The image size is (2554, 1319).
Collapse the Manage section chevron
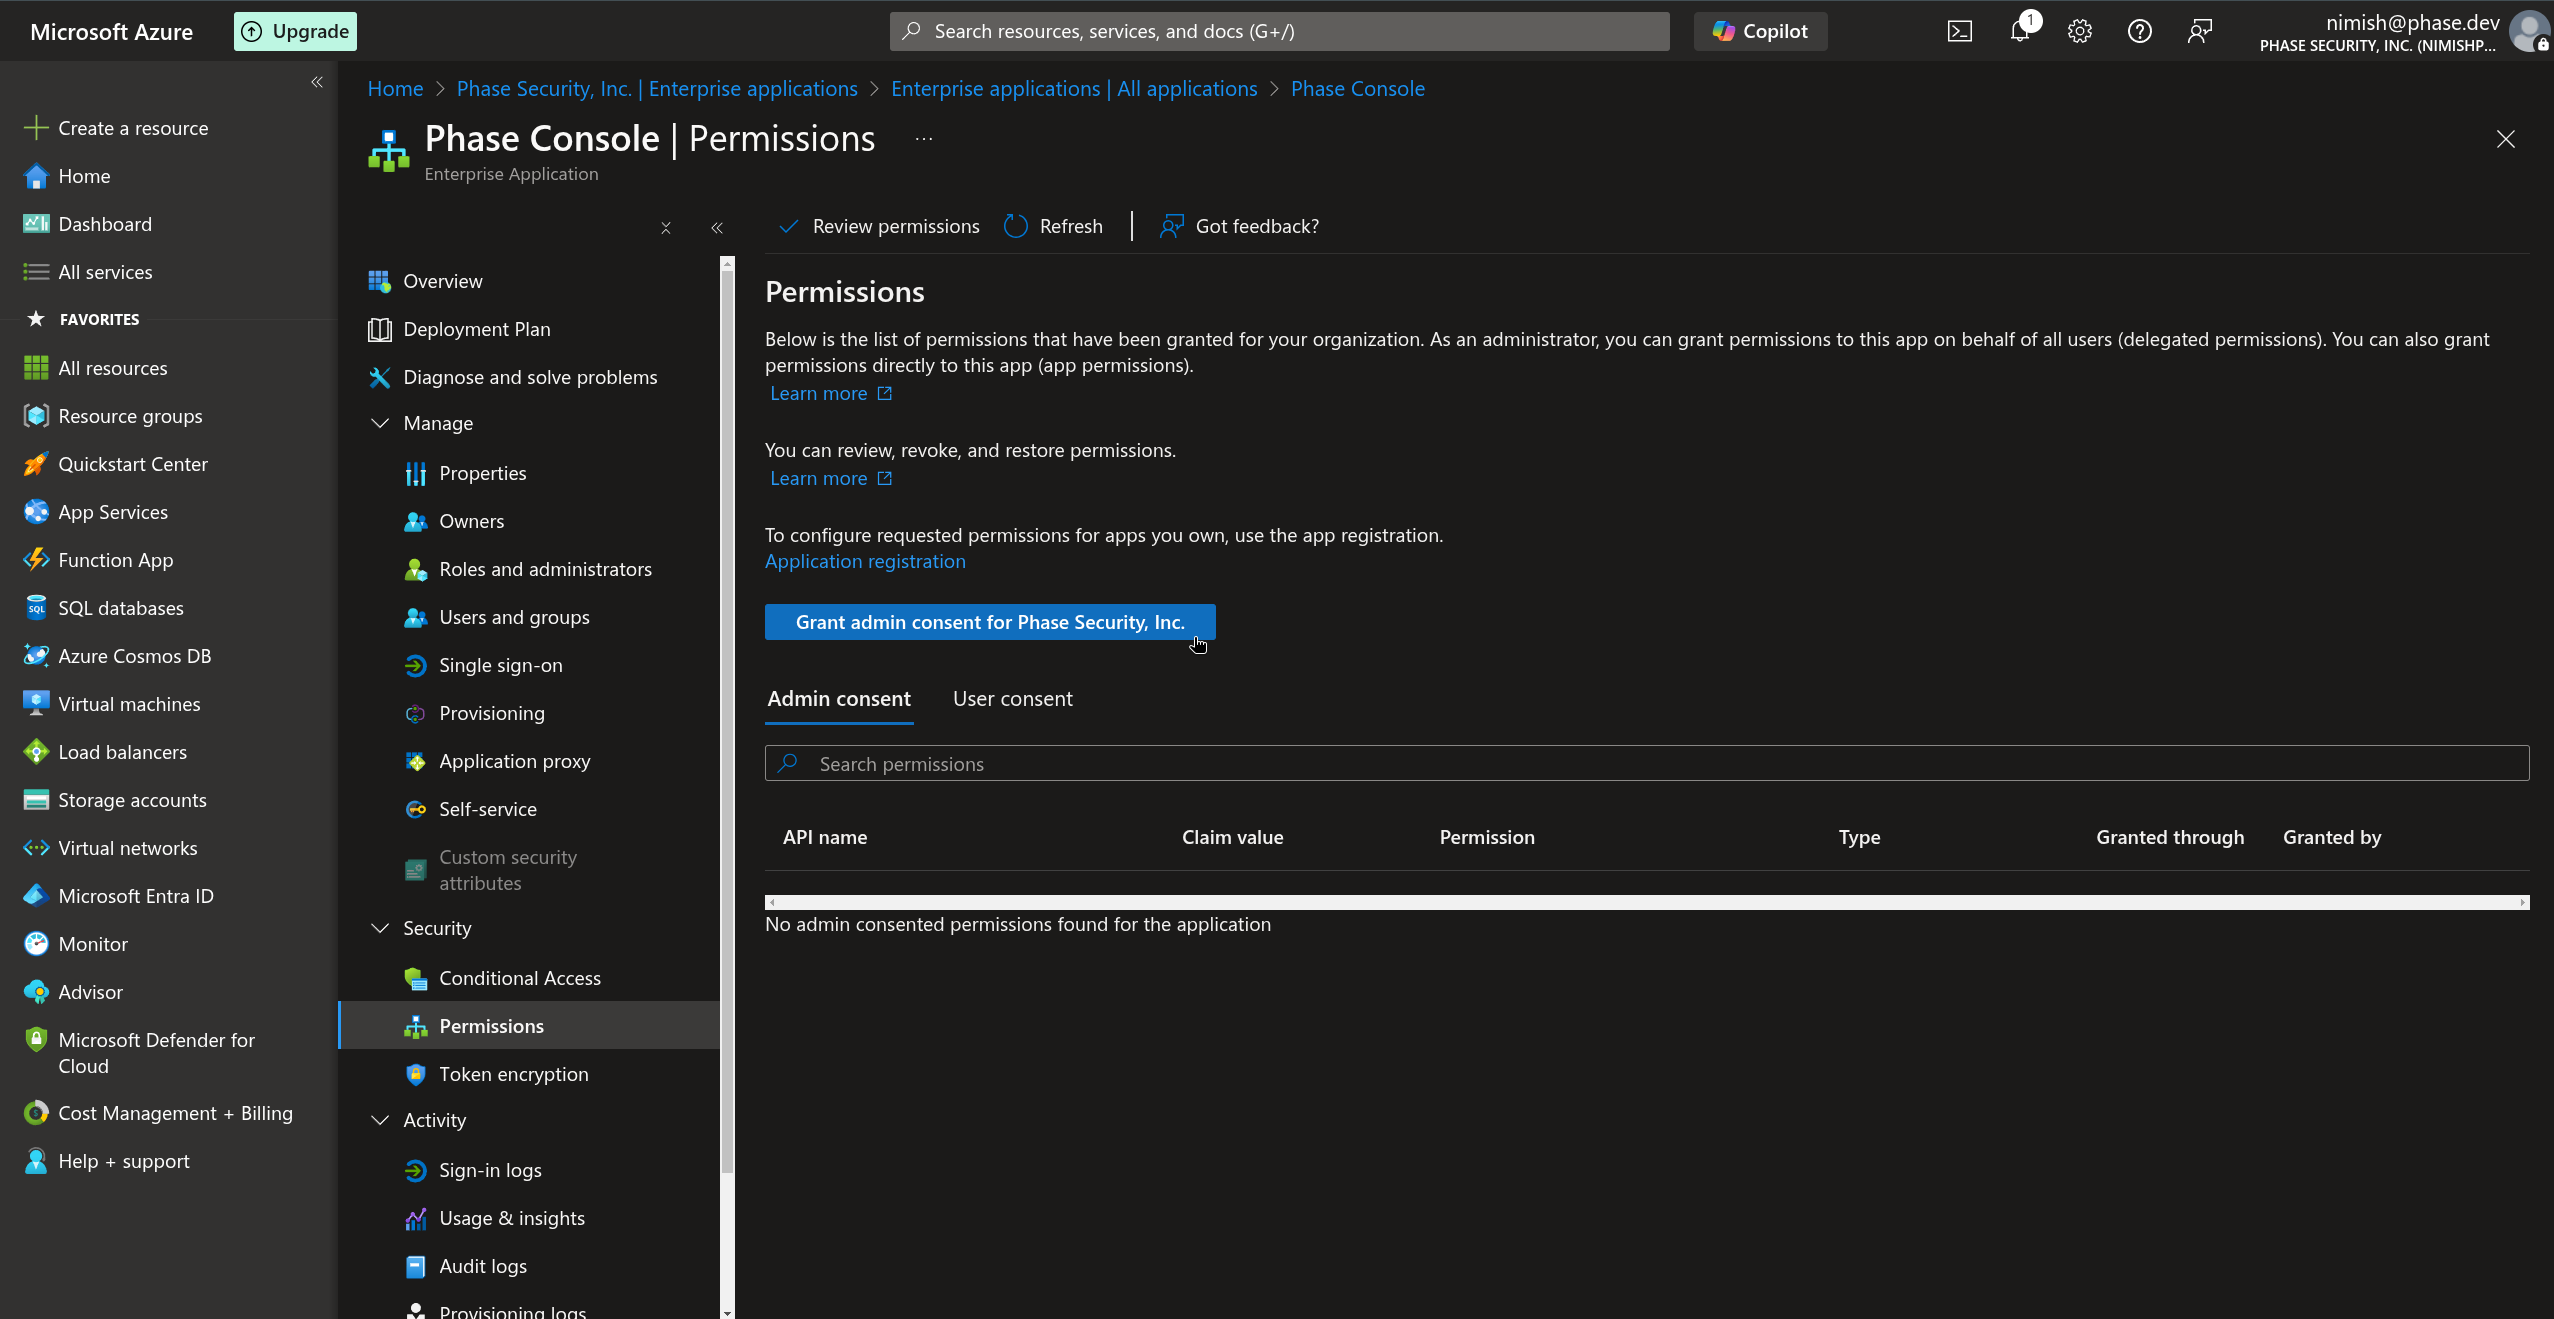380,423
